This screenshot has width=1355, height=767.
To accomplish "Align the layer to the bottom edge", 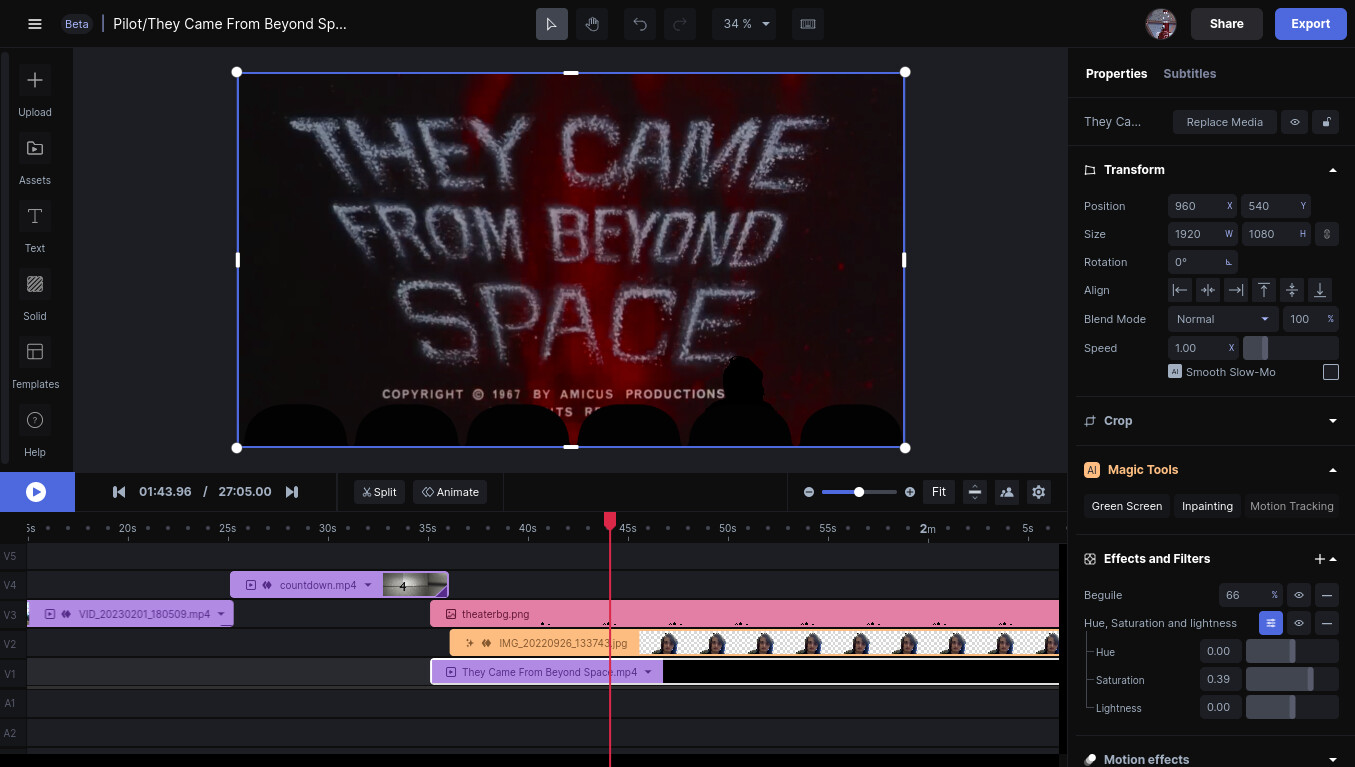I will click(x=1320, y=290).
